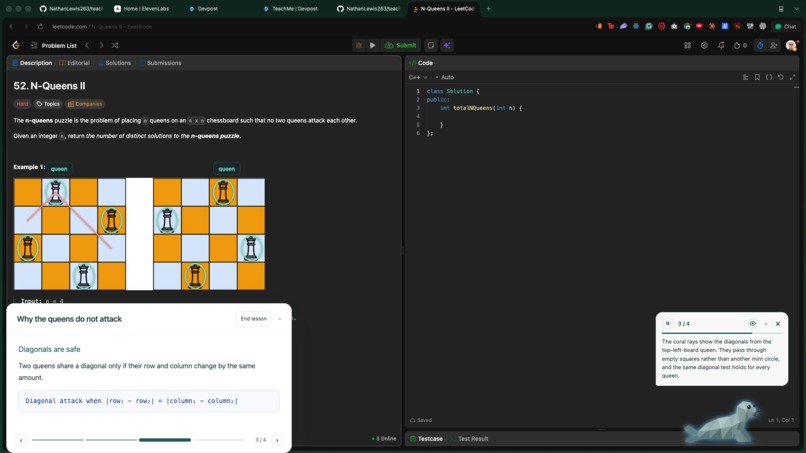Go to the next lesson step

pos(277,440)
